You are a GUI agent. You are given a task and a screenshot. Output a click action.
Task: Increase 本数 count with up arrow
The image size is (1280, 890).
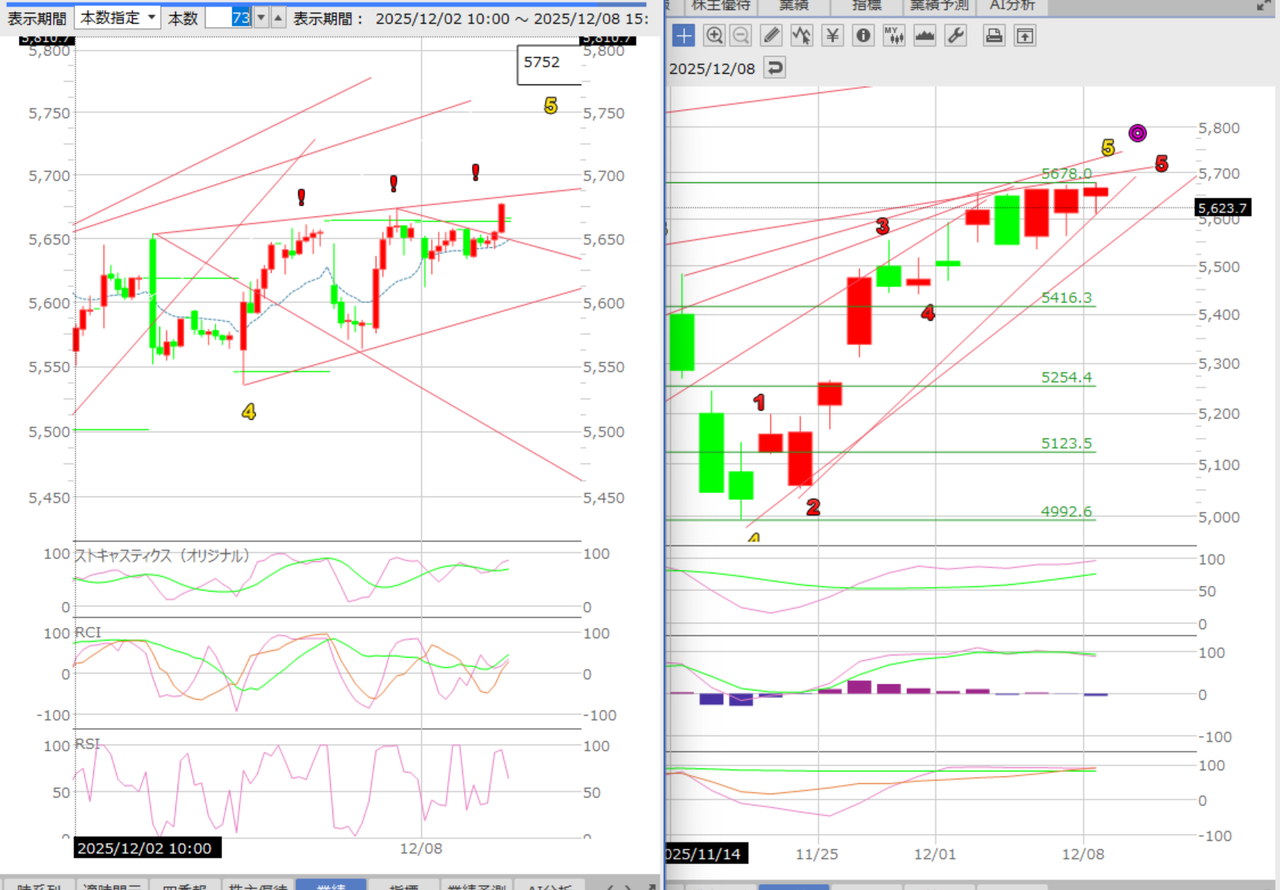click(278, 18)
